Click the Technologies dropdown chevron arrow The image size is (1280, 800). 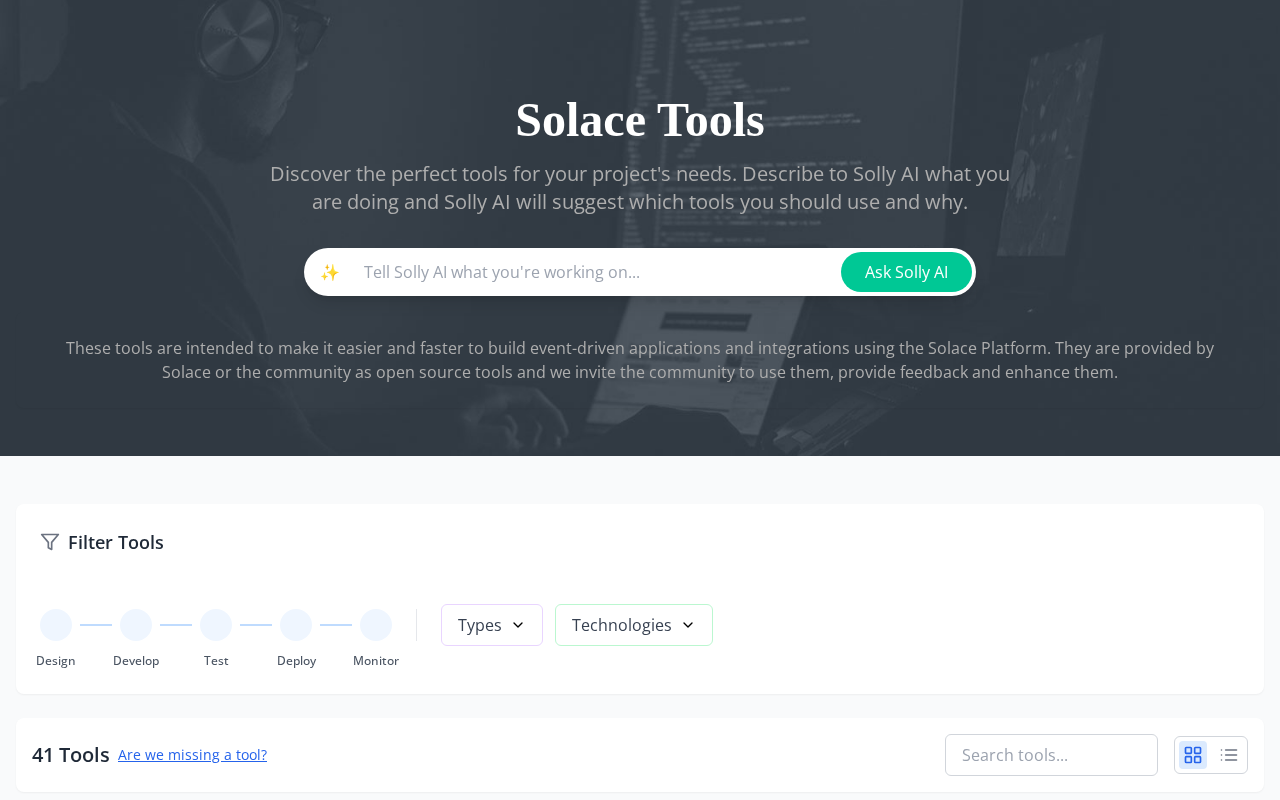(688, 625)
